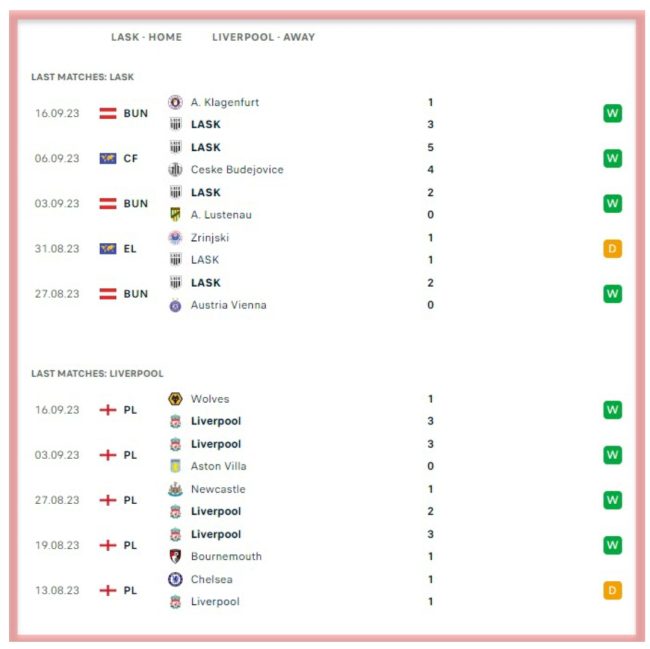This screenshot has width=650, height=649.
Task: Switch to the LIVERPOOL - AWAY tab
Action: [263, 37]
